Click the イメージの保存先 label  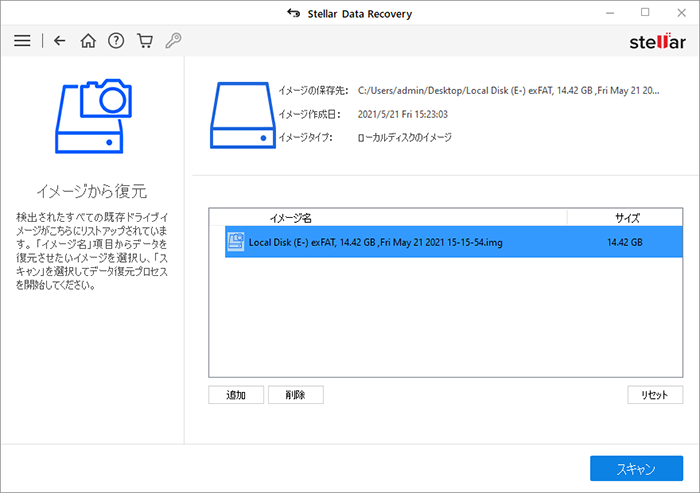click(x=313, y=91)
